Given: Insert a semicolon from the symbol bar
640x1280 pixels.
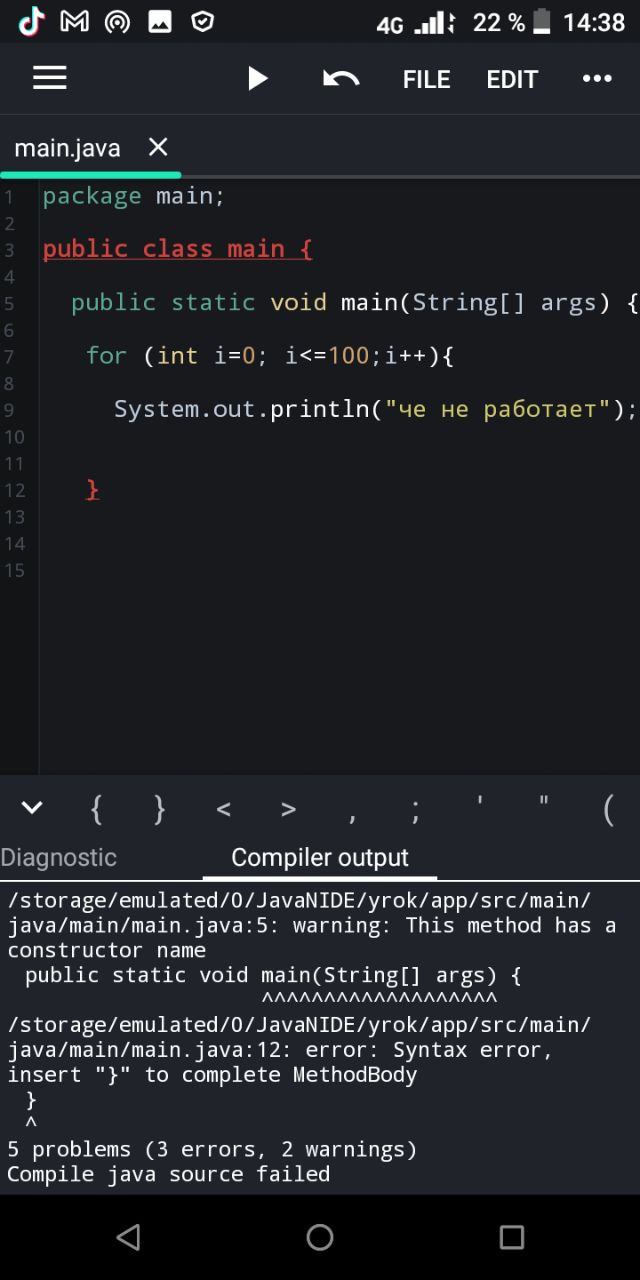Looking at the screenshot, I should 416,811.
